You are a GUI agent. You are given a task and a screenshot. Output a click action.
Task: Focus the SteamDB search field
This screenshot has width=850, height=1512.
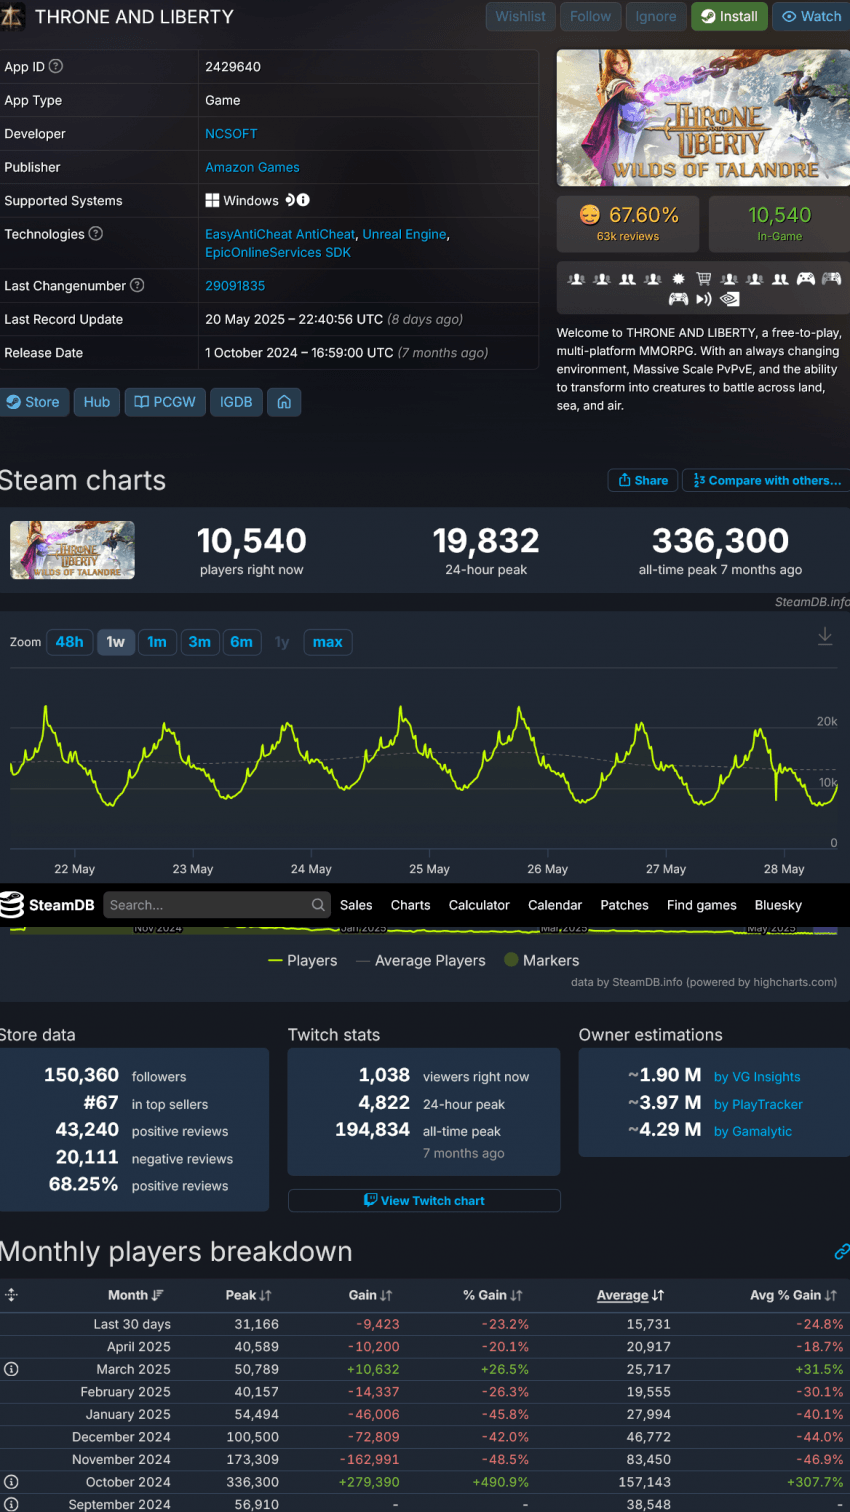[217, 905]
